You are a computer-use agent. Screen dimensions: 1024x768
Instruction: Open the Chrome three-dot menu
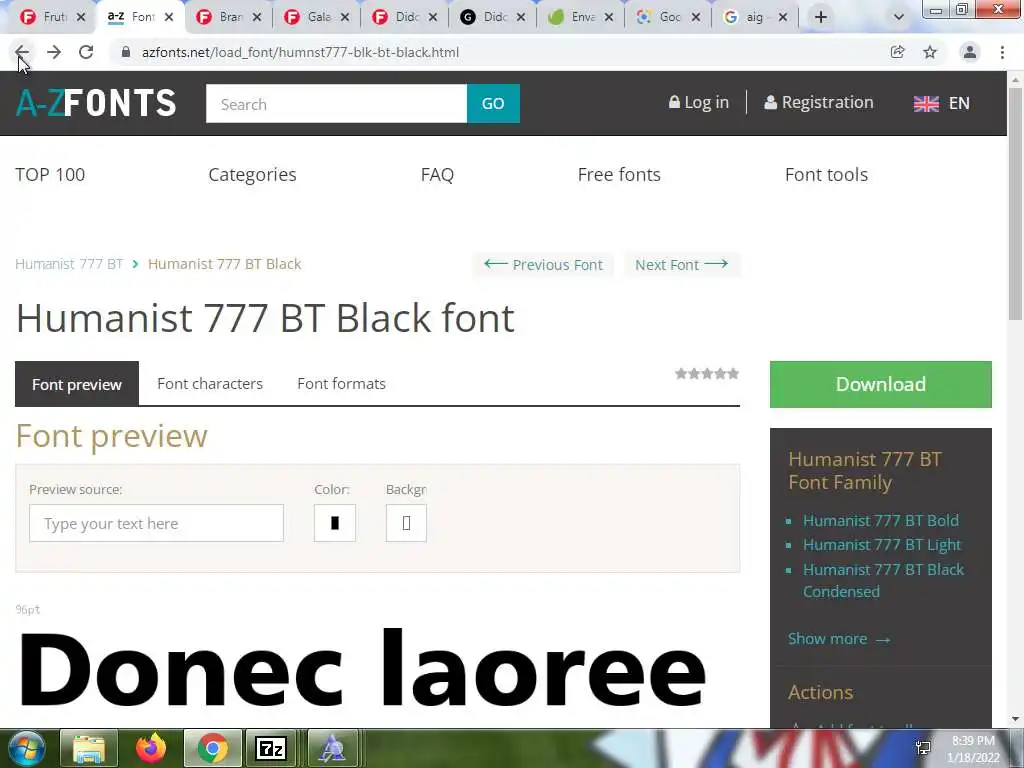click(x=1002, y=52)
